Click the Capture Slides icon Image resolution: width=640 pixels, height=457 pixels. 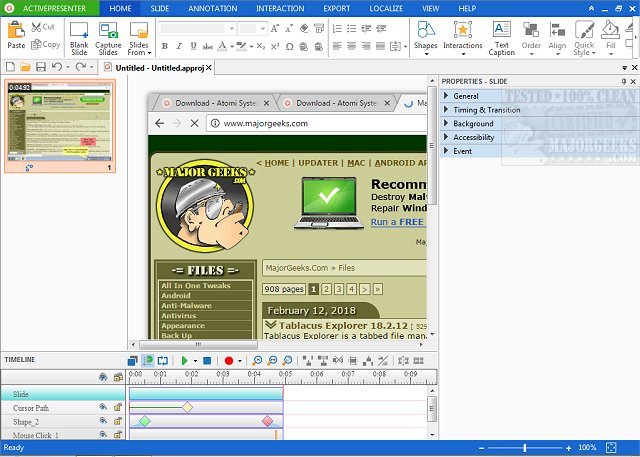[108, 30]
